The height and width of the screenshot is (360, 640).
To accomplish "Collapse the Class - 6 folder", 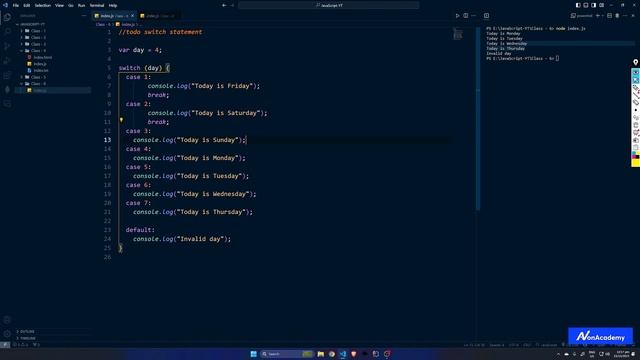I will tap(38, 84).
